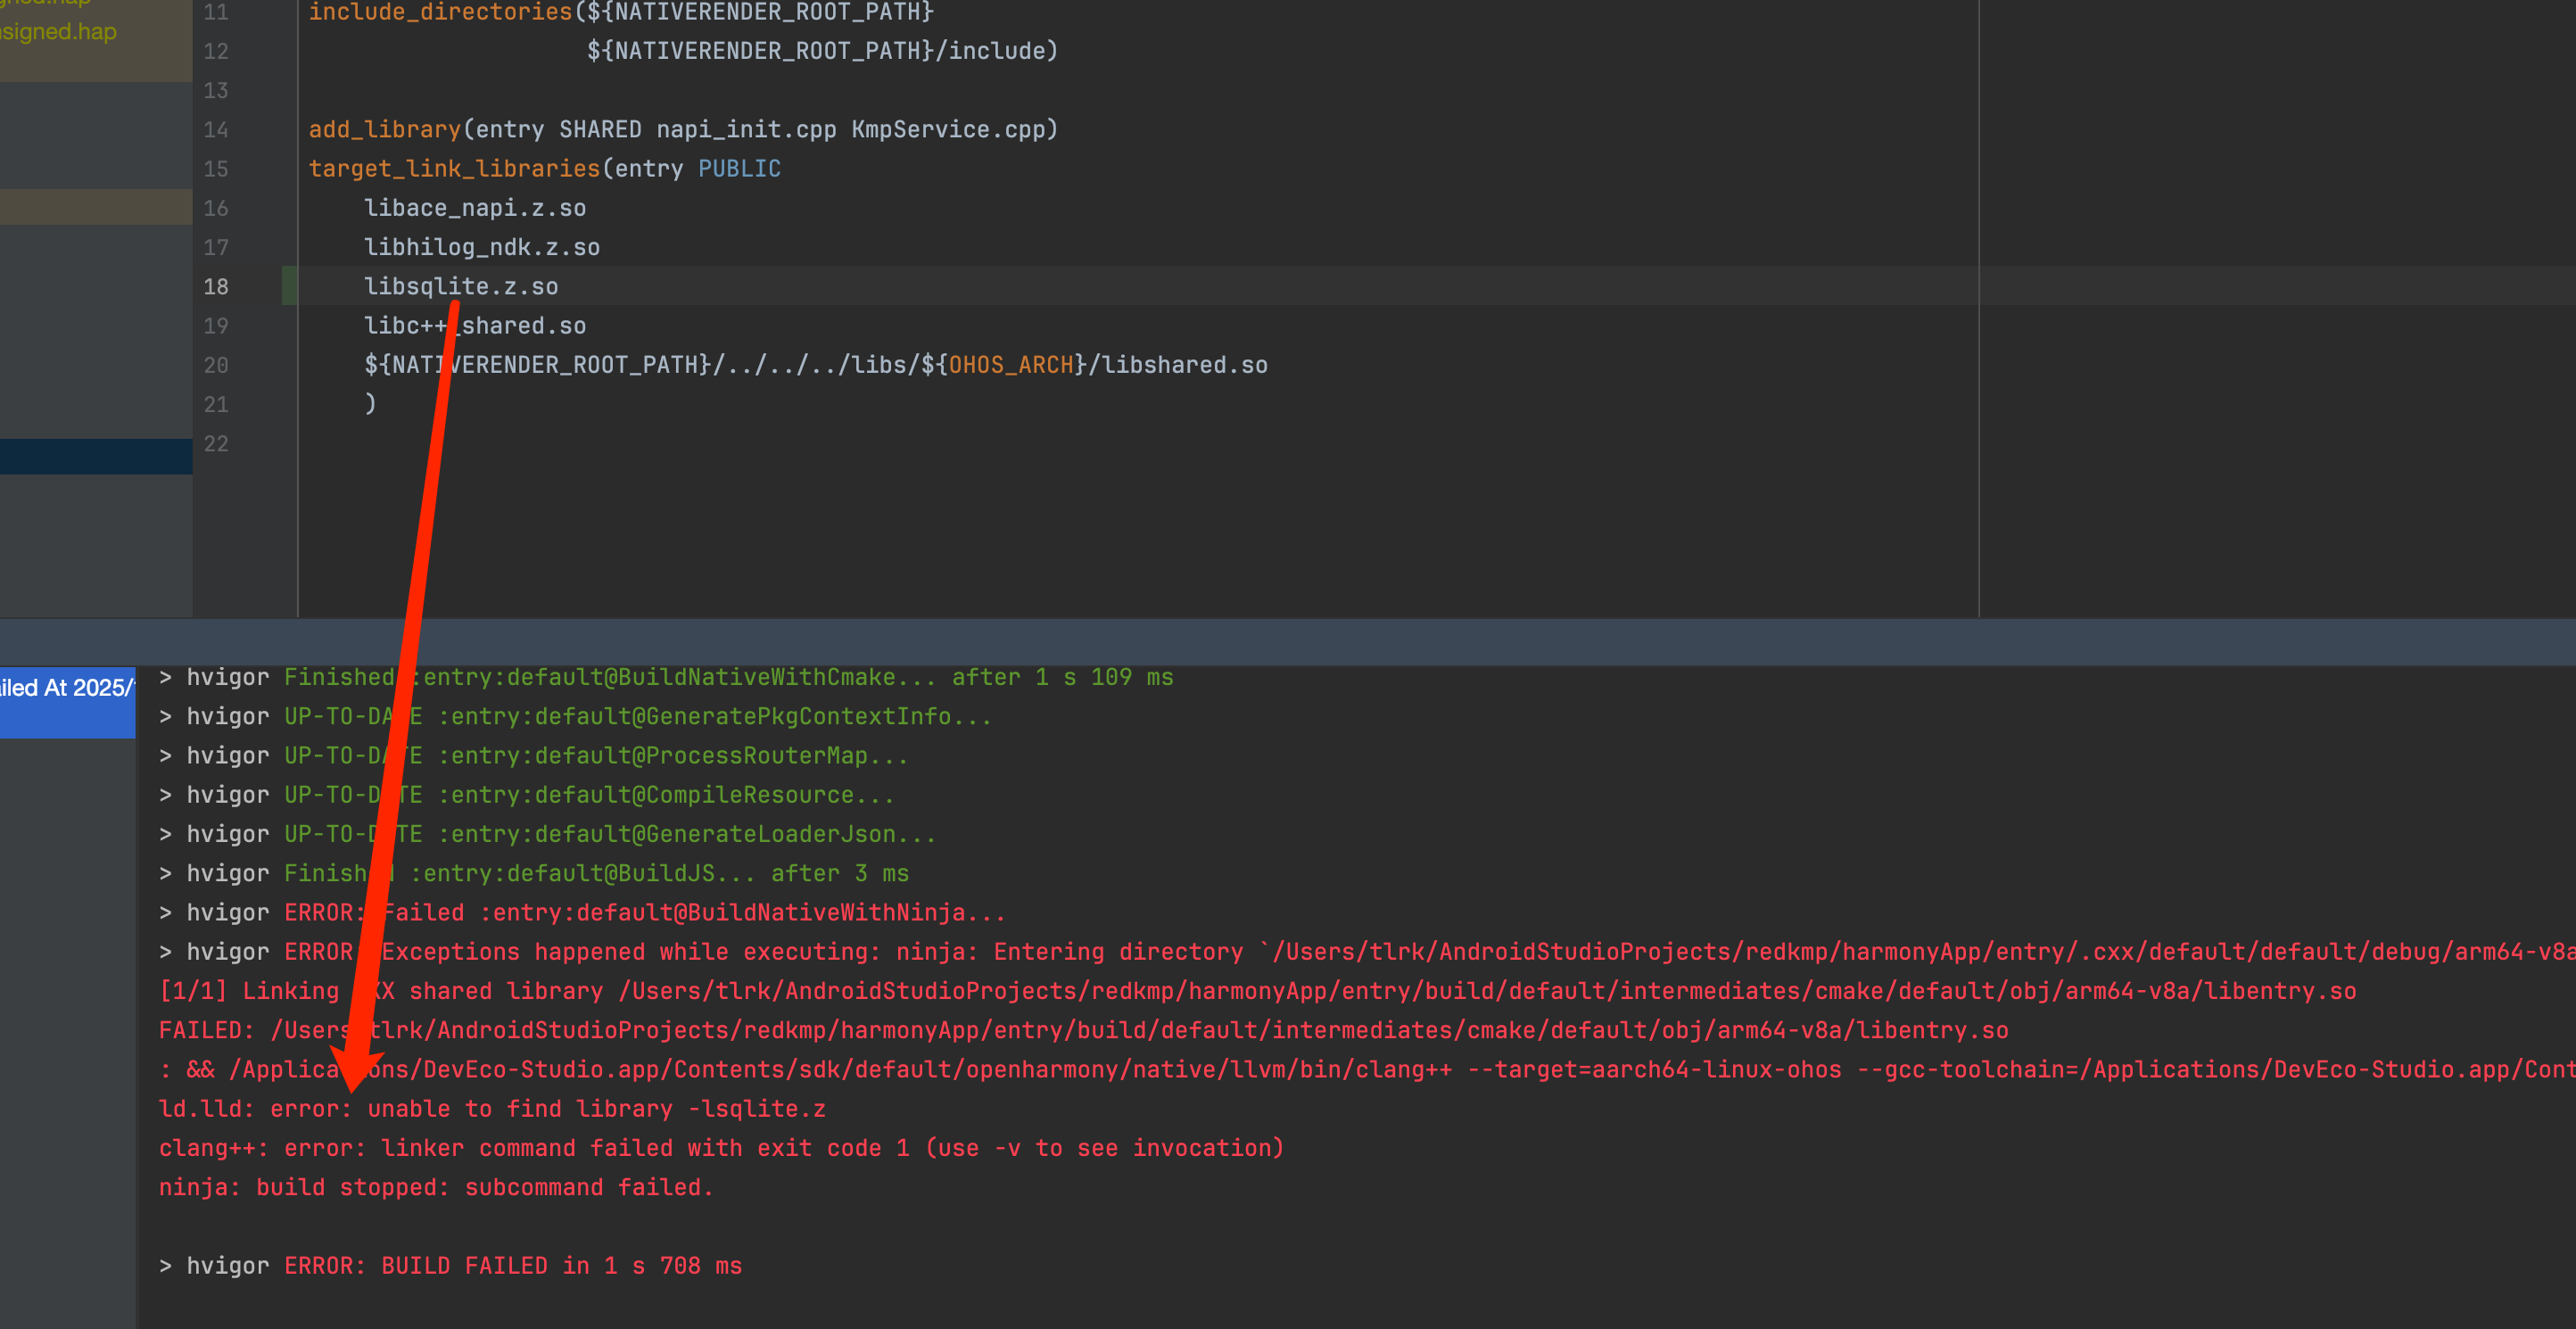The width and height of the screenshot is (2576, 1329).
Task: Click the 'Exceptions happened while executing' error line
Action: 1367,952
